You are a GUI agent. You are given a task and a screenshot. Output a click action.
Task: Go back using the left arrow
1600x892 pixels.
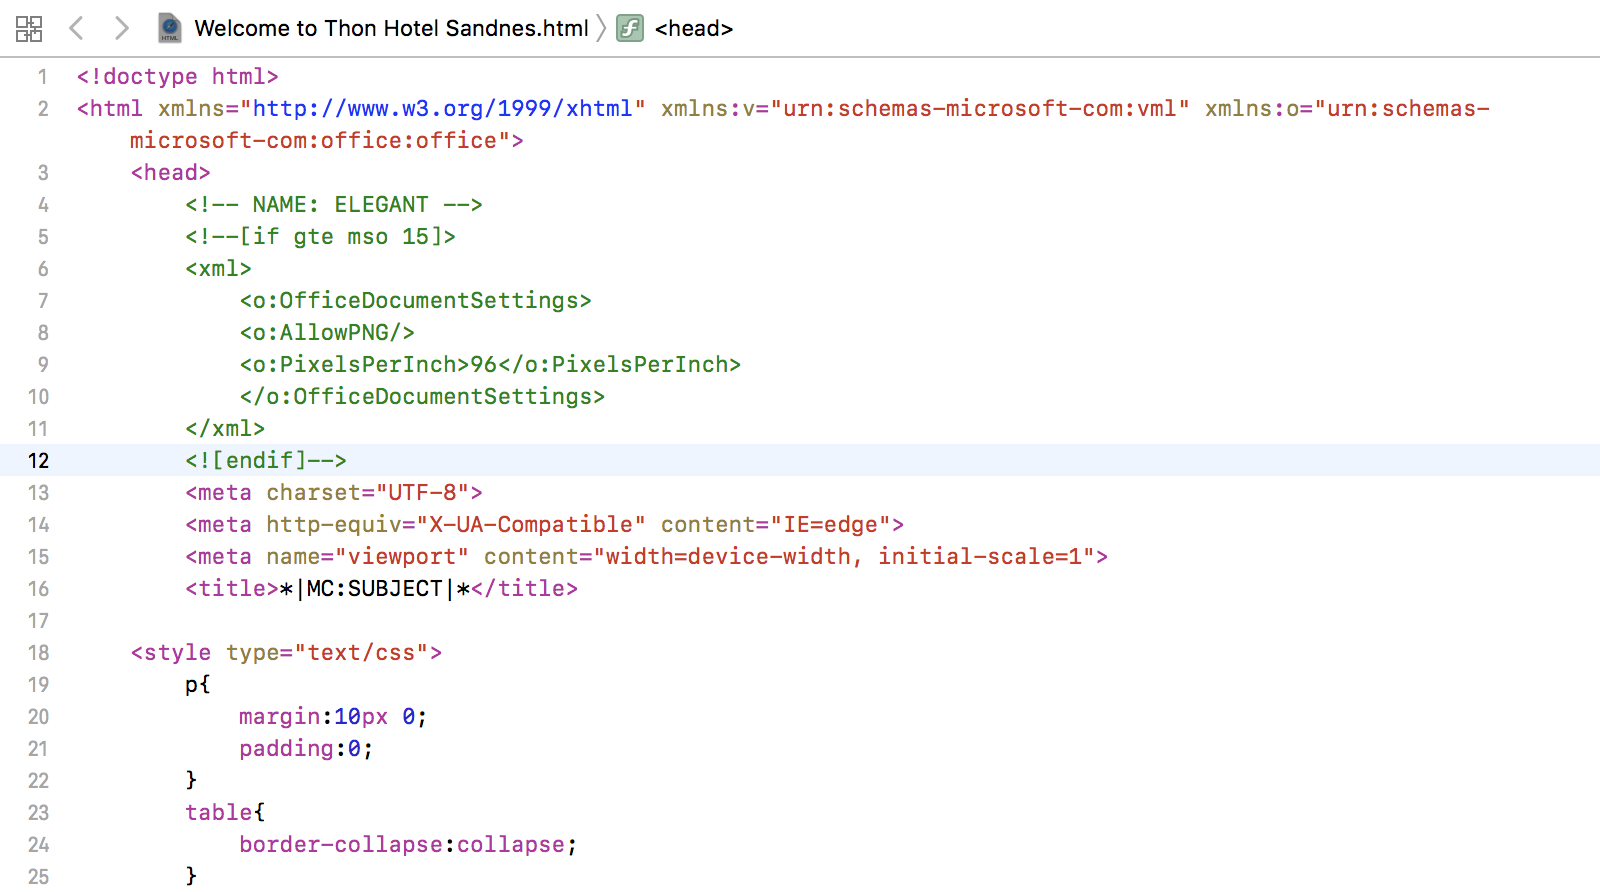tap(76, 28)
